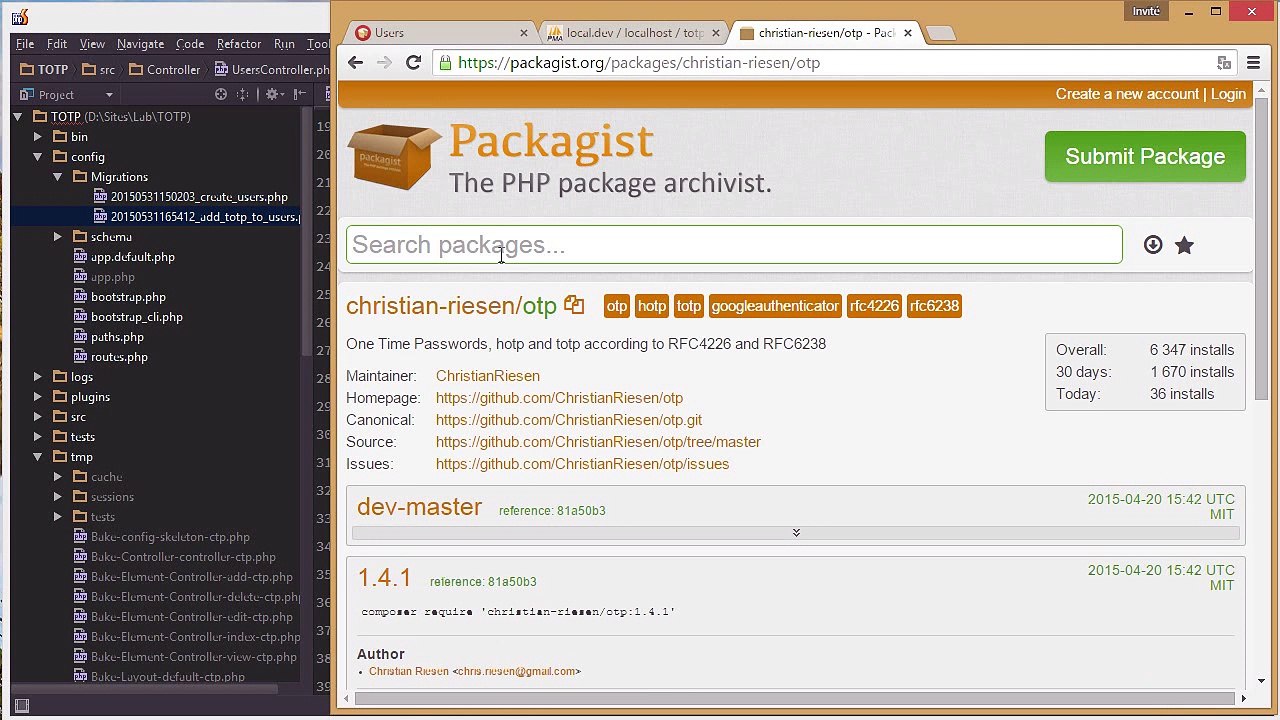Go back in the browser
Screen dimensions: 1280x720
[356, 63]
